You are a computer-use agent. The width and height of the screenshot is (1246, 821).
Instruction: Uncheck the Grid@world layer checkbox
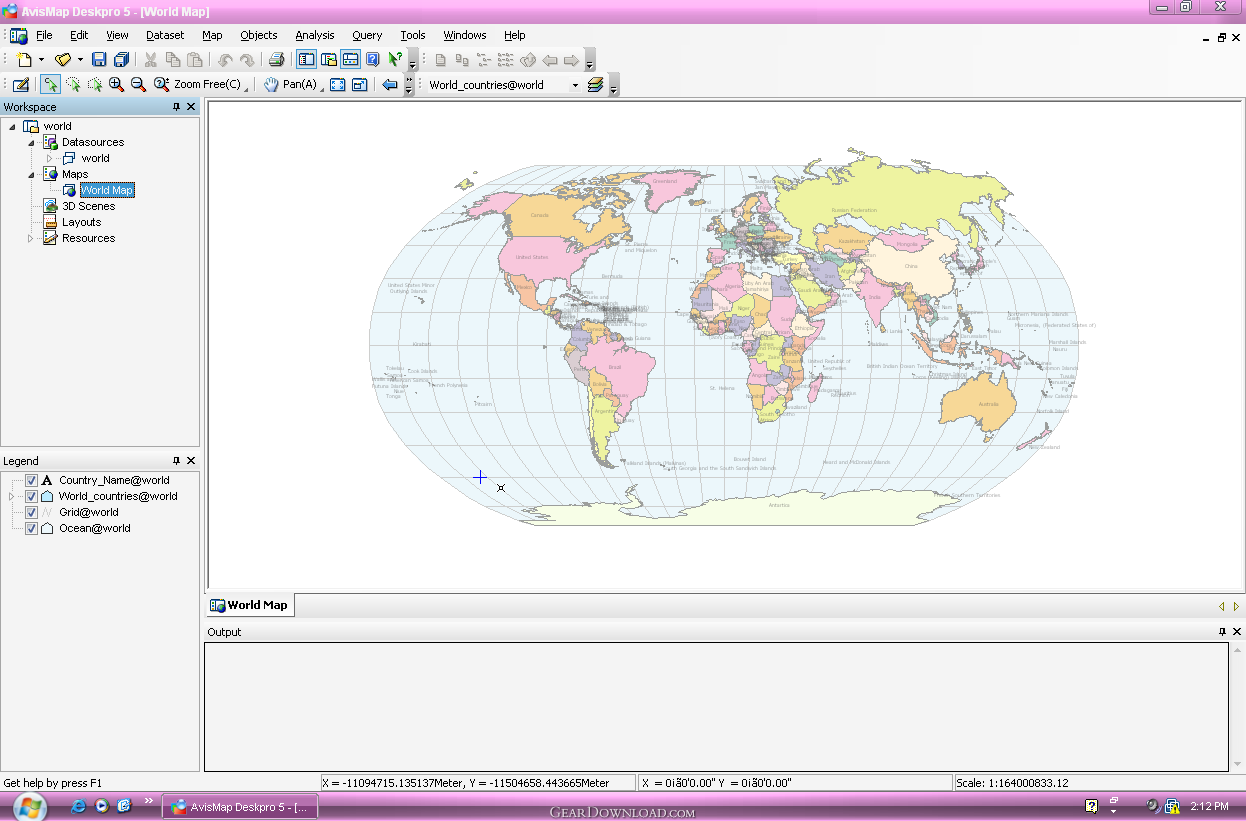(32, 512)
